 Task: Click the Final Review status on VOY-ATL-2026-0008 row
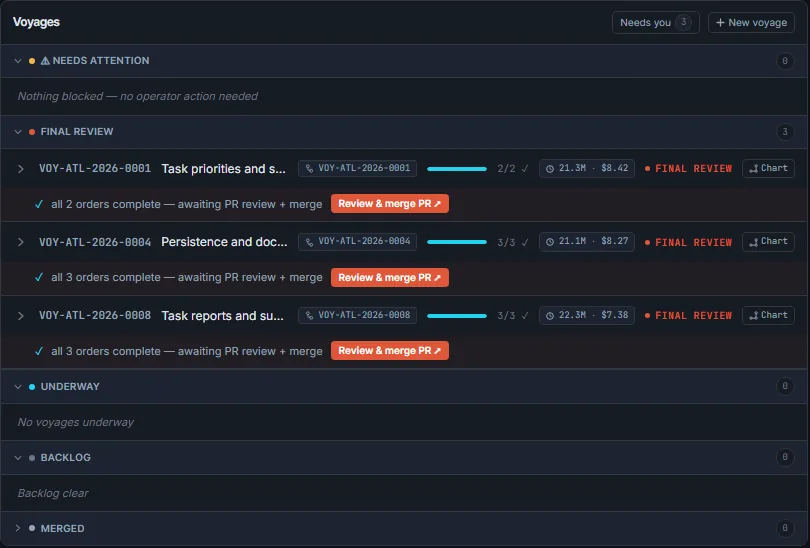688,316
